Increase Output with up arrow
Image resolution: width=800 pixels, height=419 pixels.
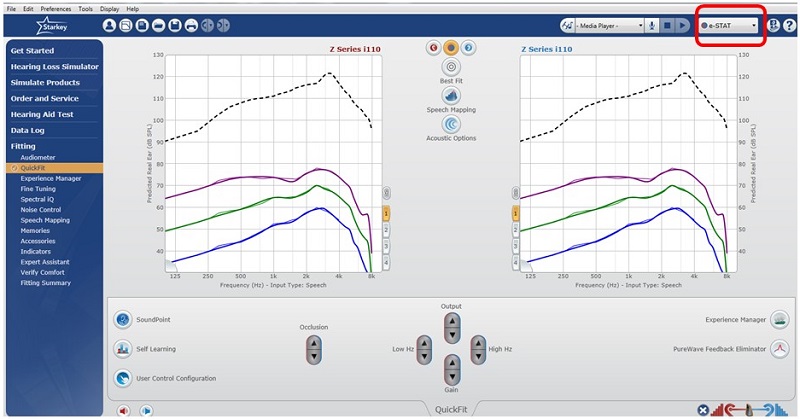click(x=452, y=322)
